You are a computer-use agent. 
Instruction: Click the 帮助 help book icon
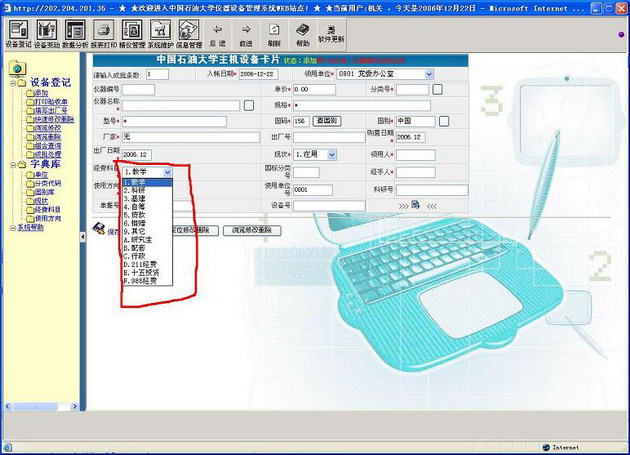[x=302, y=32]
